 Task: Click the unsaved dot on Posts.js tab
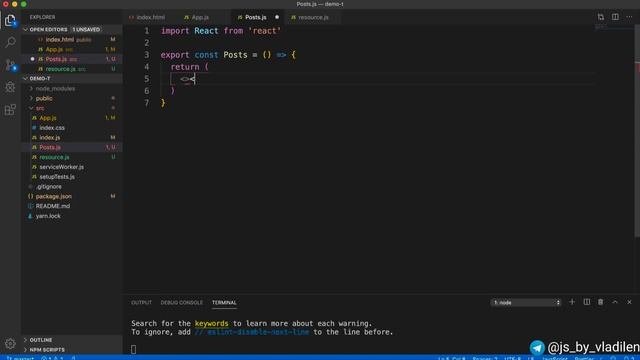click(277, 17)
